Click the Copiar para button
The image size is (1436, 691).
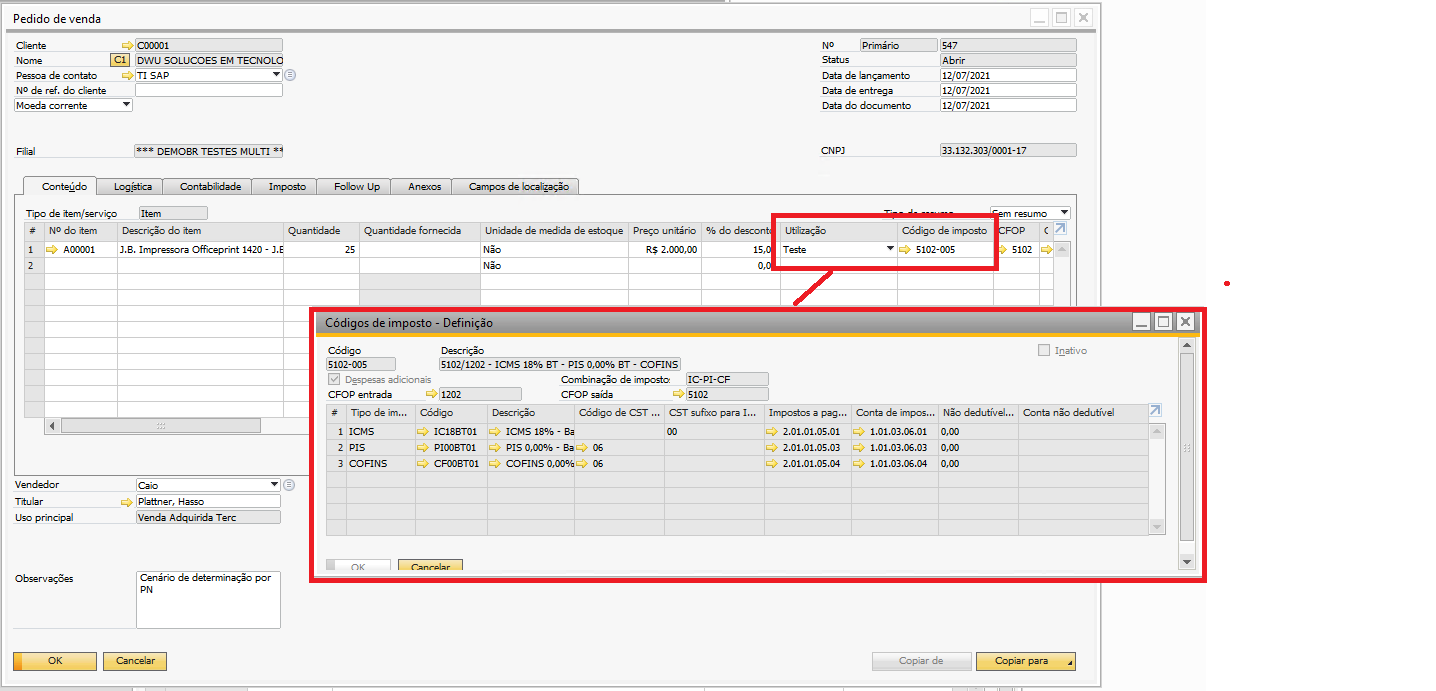pyautogui.click(x=1026, y=661)
